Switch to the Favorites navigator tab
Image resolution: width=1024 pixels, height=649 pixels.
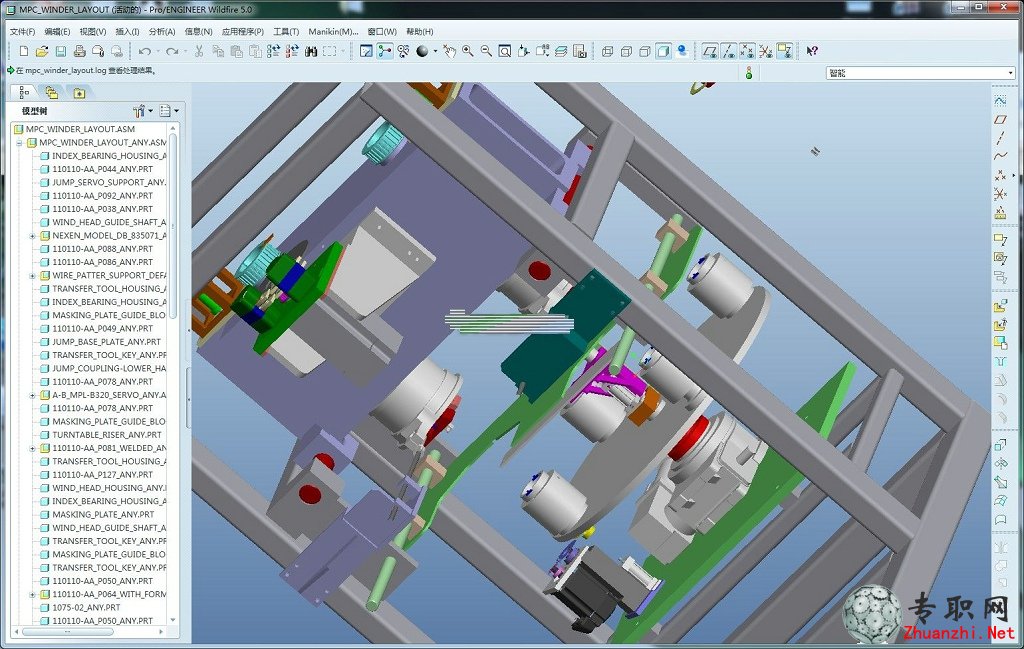point(79,93)
